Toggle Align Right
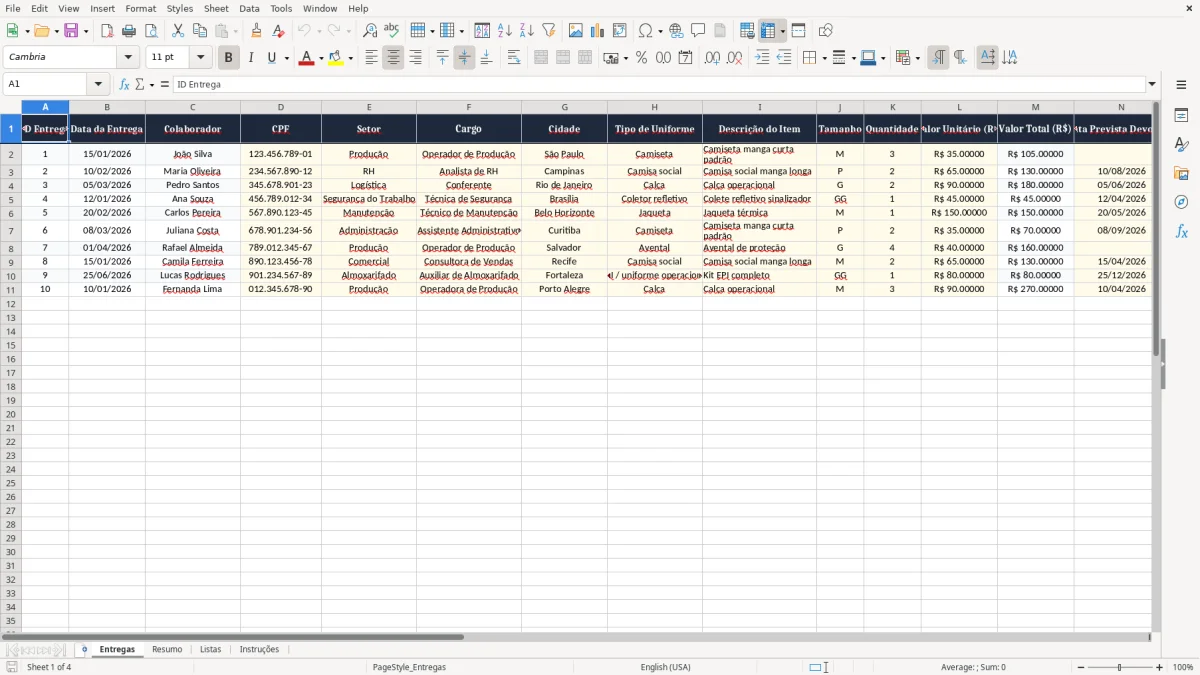 point(415,58)
